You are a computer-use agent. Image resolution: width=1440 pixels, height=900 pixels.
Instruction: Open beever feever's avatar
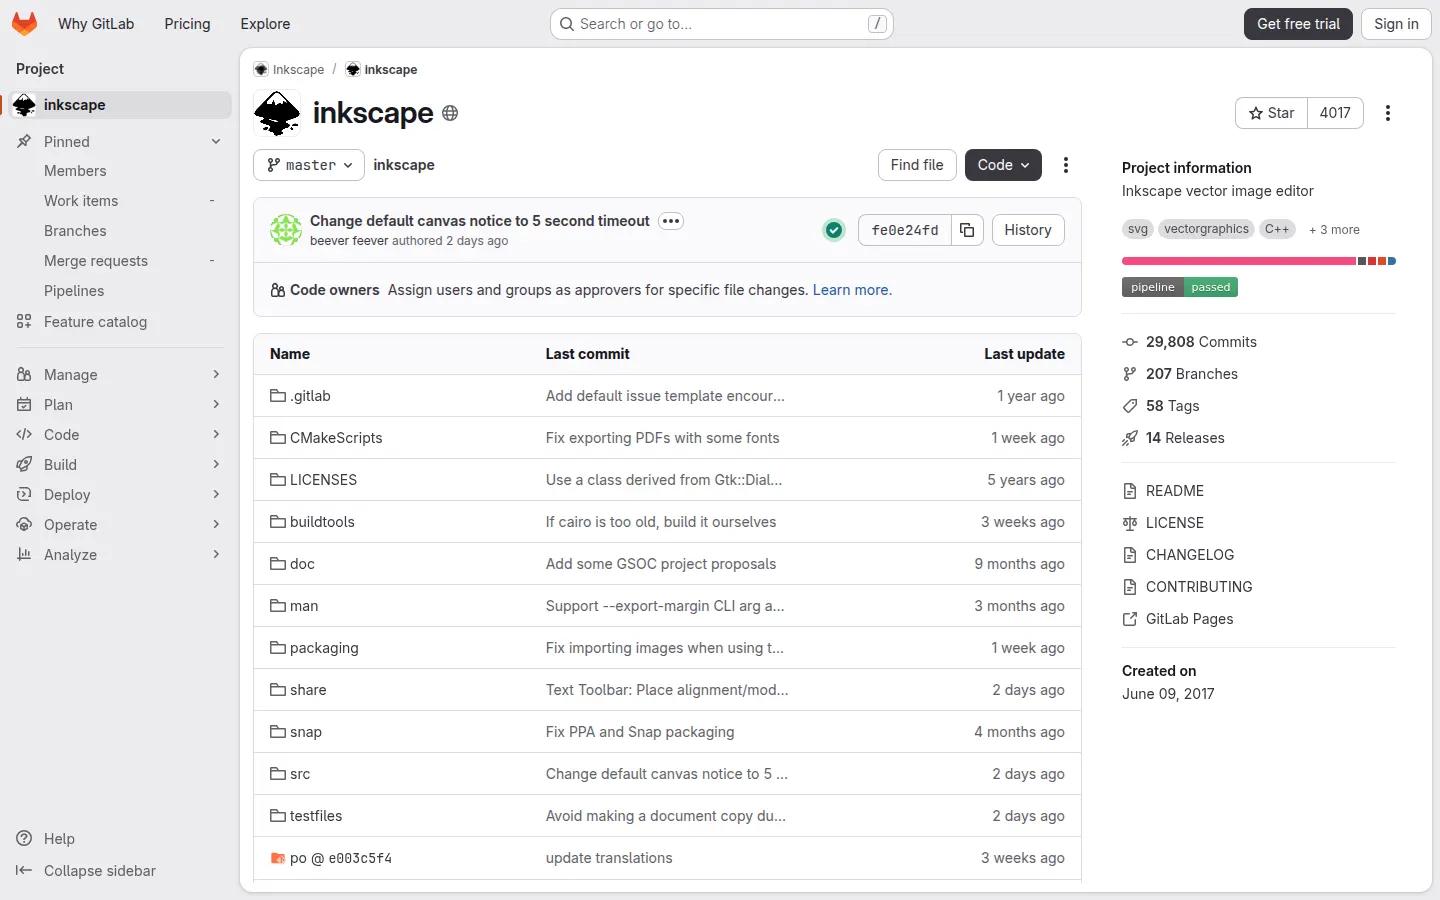coord(286,230)
